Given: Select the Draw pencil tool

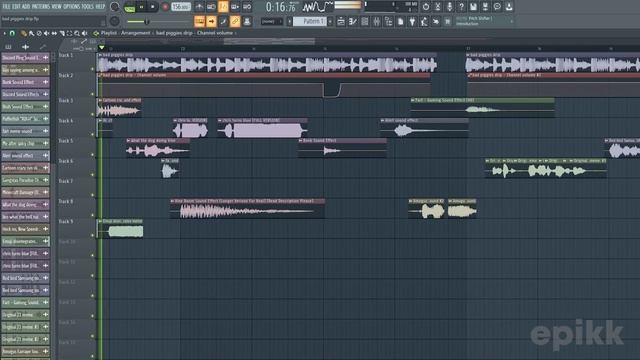Looking at the screenshot, I should point(24,33).
